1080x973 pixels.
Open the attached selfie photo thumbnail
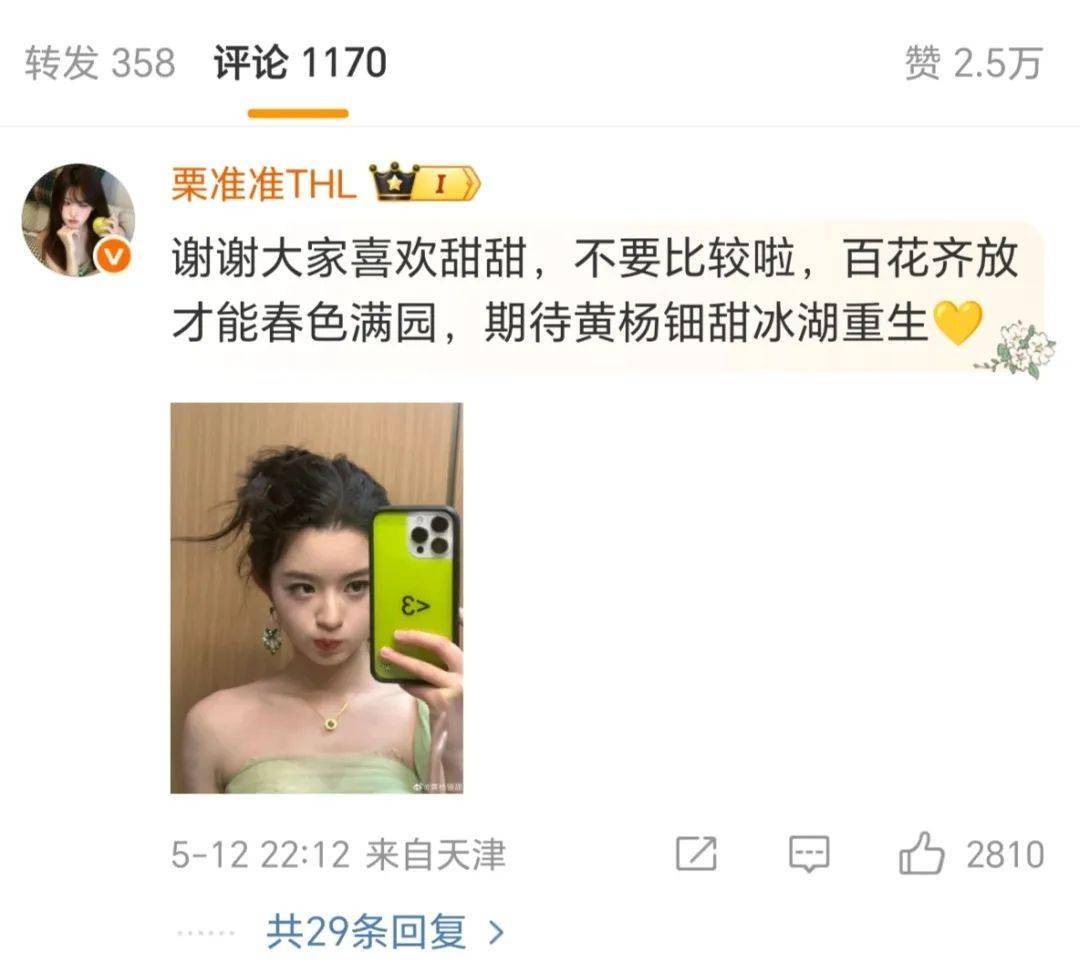317,598
